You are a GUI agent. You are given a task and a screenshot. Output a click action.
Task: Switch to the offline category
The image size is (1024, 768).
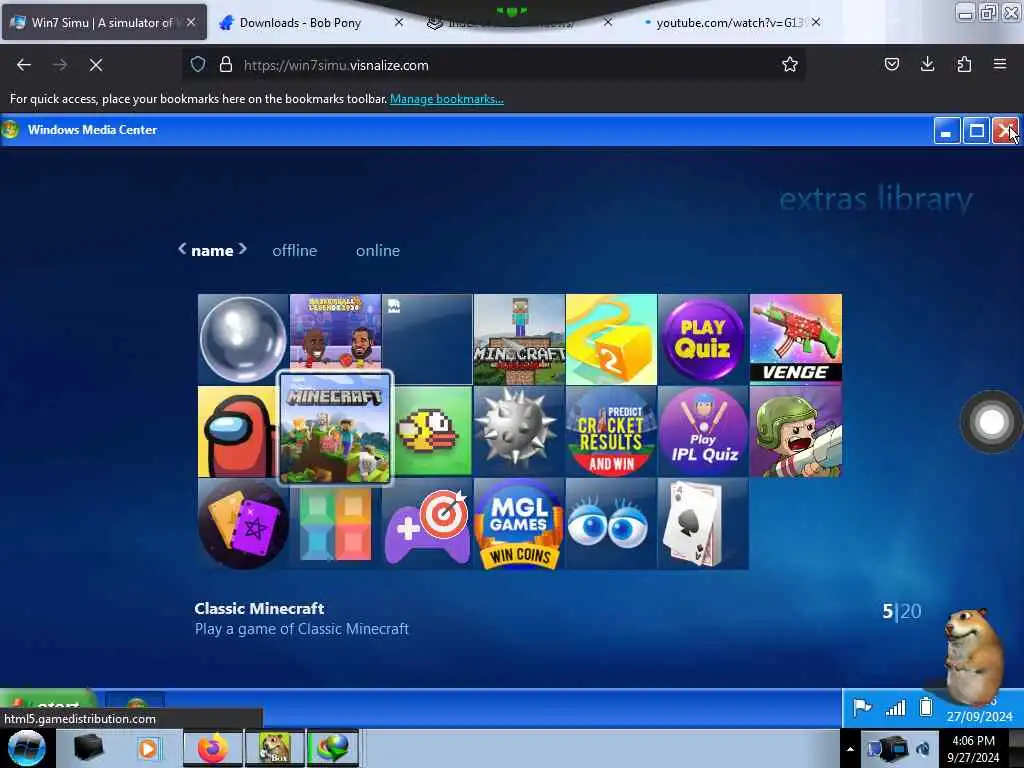tap(295, 250)
